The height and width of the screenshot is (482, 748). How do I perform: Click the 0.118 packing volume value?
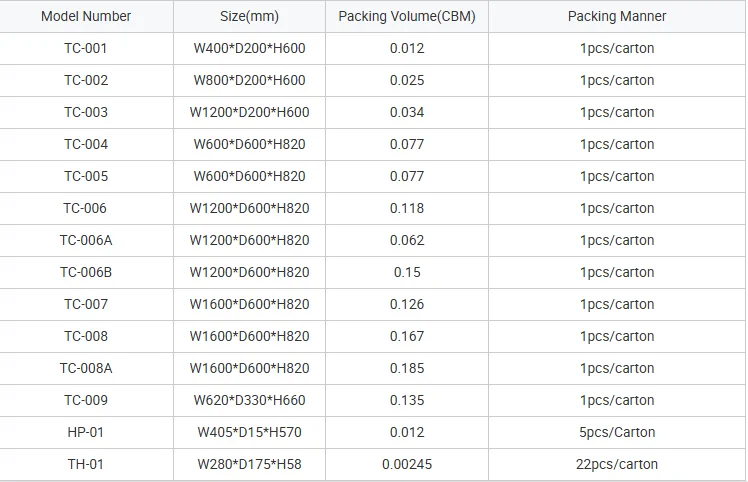(x=407, y=208)
